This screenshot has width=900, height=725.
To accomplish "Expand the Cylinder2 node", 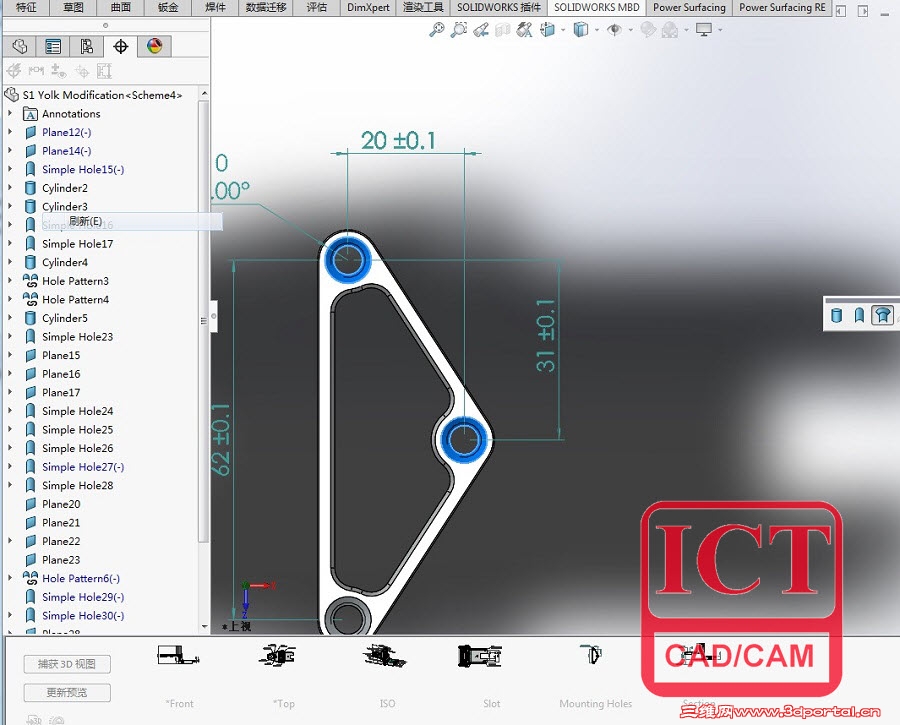I will tap(10, 188).
